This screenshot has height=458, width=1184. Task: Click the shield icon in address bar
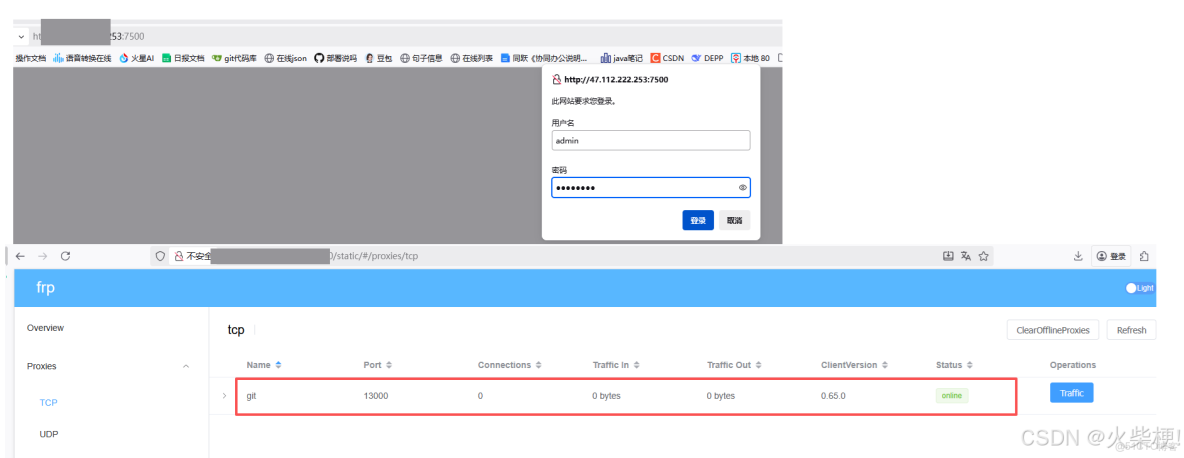(x=160, y=257)
